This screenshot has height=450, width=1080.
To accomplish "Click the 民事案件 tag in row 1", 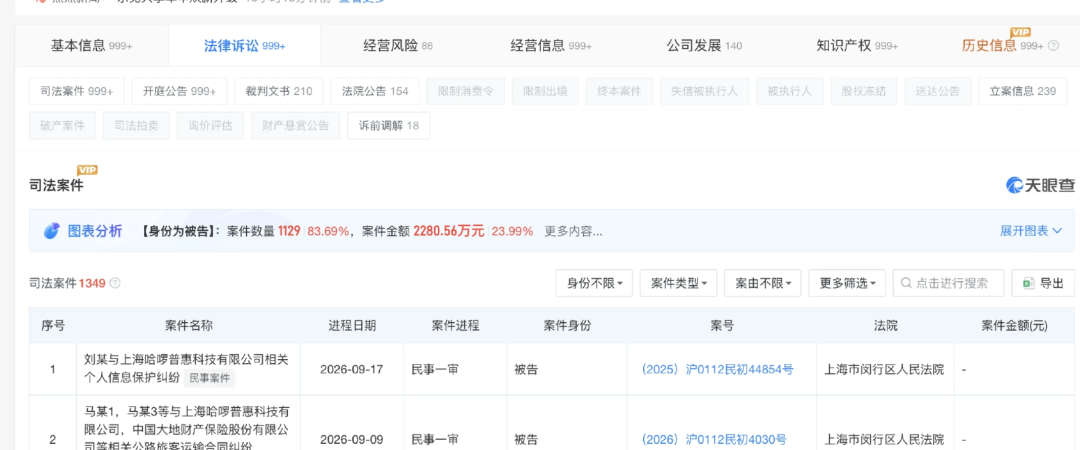I will 210,378.
